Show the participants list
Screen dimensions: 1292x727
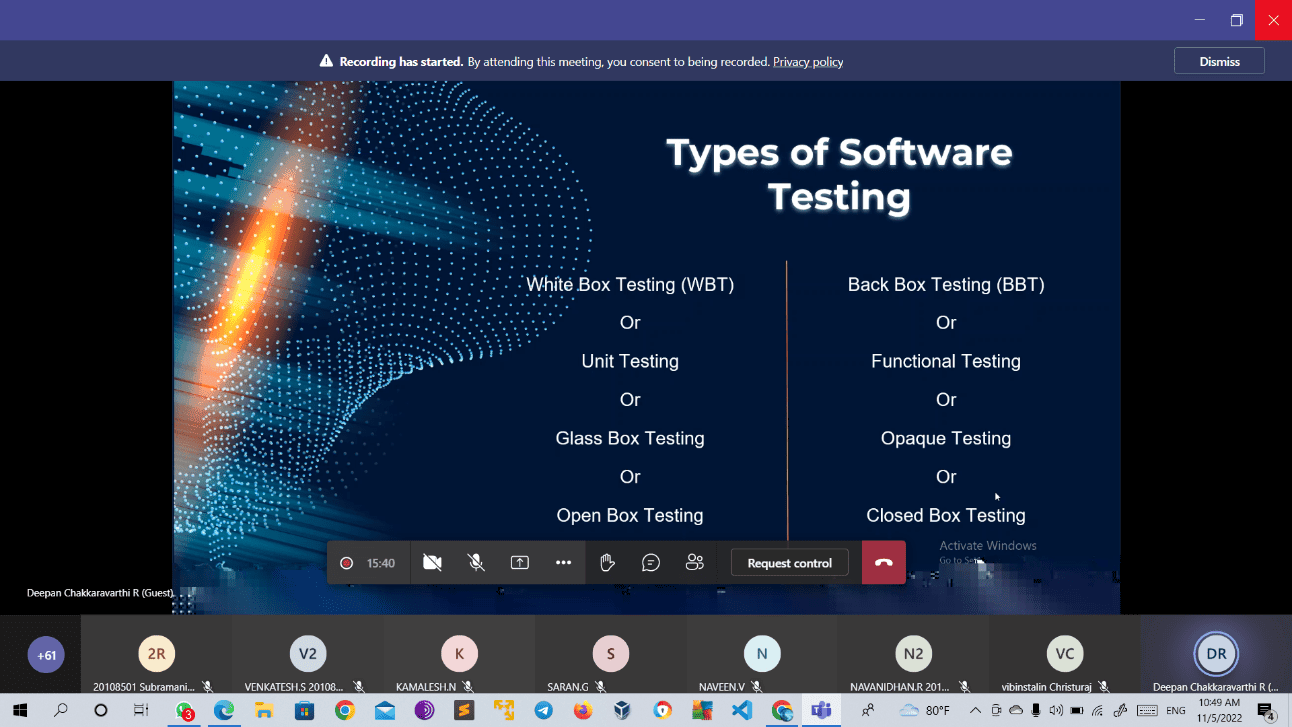695,563
